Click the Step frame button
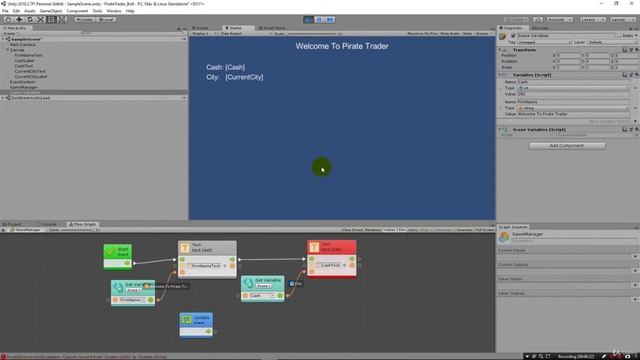The height and width of the screenshot is (360, 640). click(x=330, y=20)
